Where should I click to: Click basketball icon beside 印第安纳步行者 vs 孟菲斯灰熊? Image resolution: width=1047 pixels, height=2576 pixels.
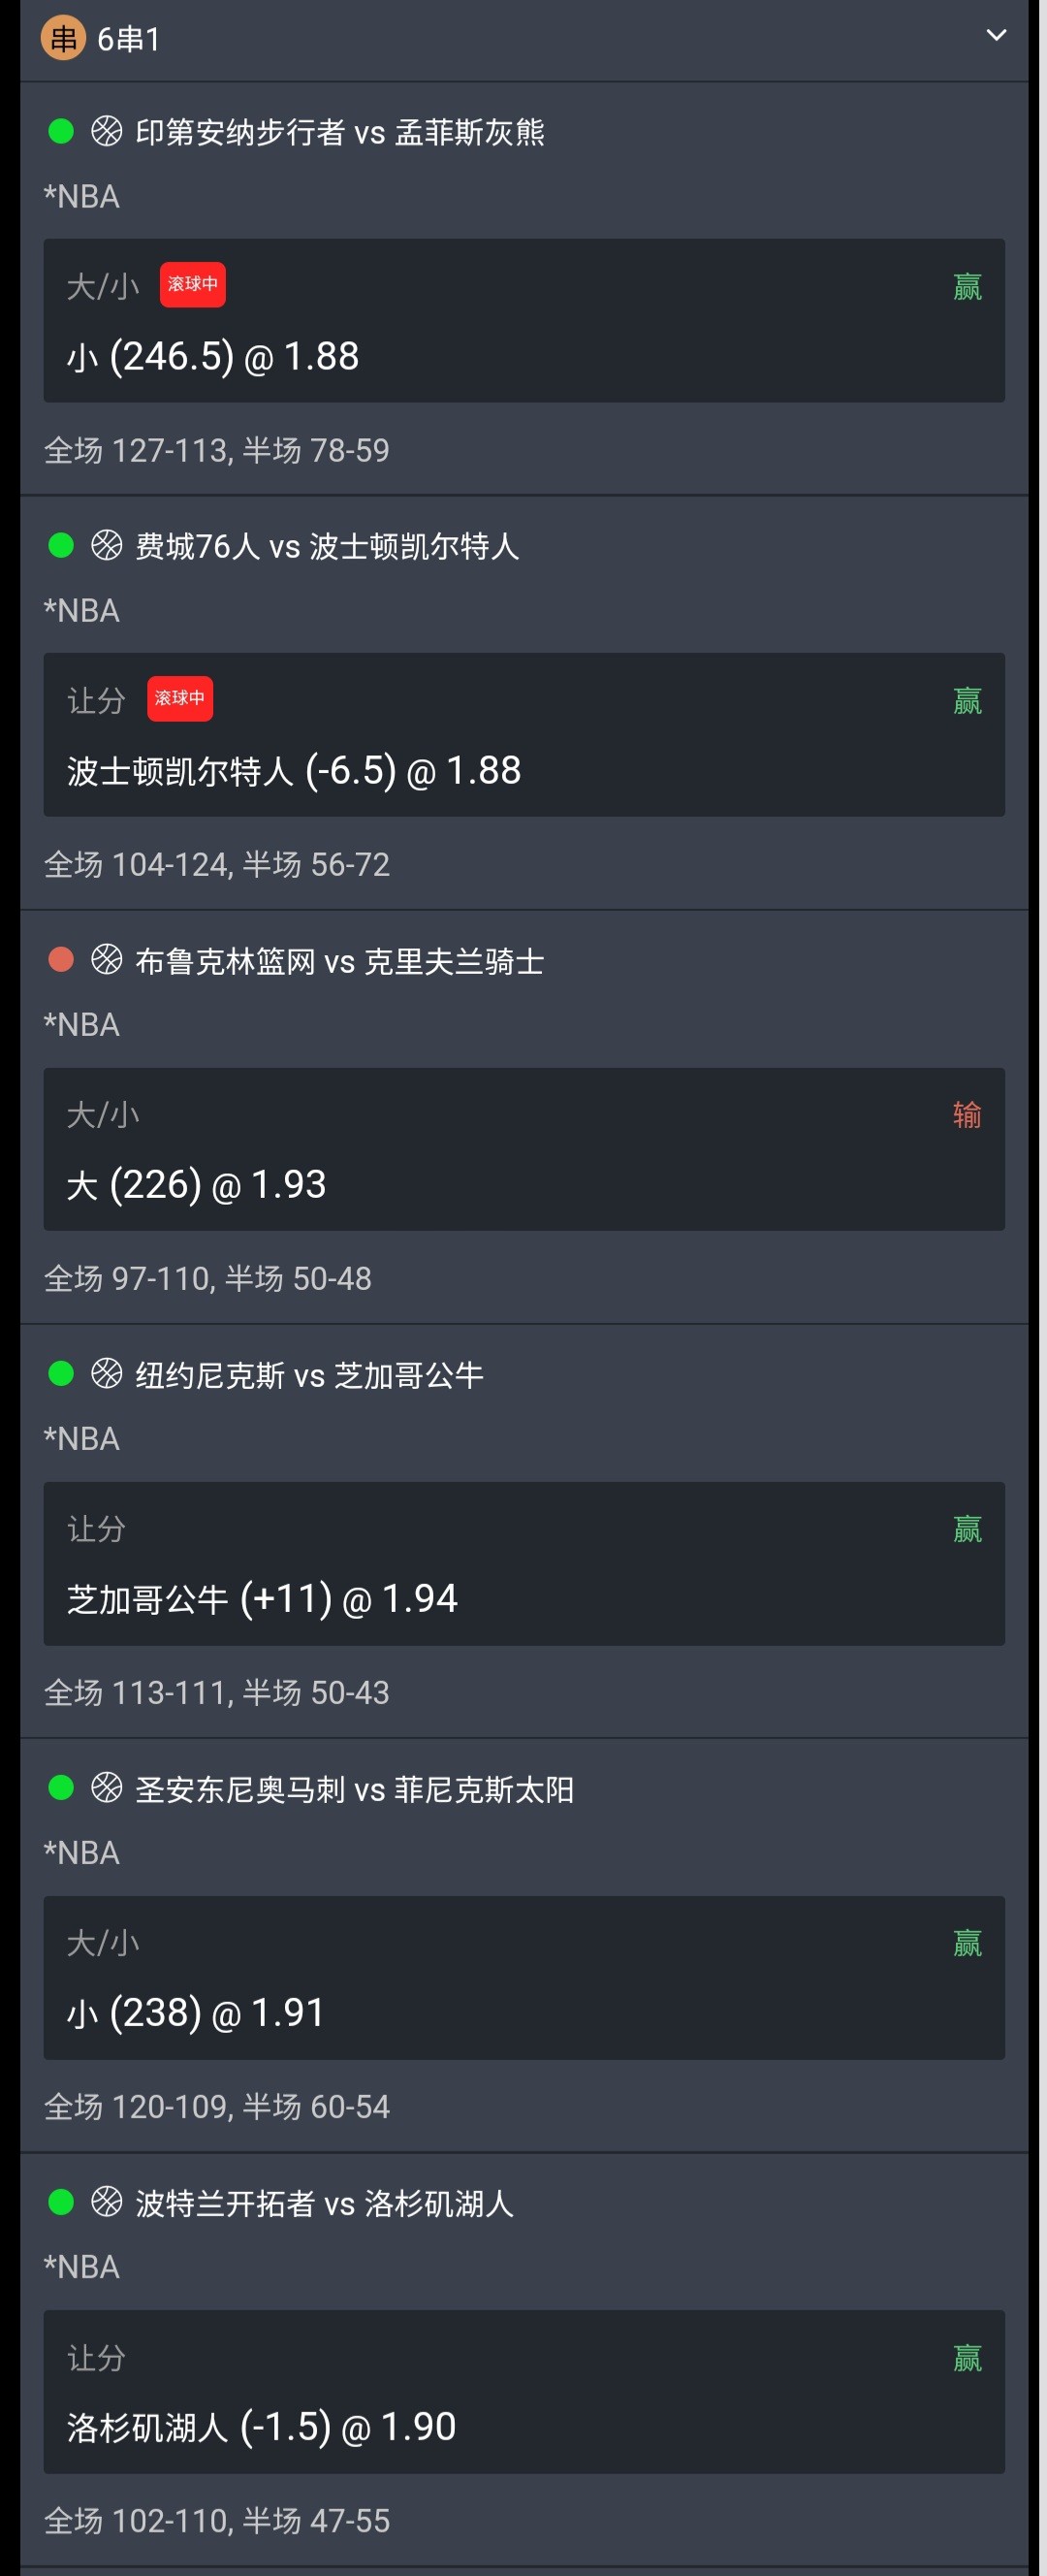(107, 131)
